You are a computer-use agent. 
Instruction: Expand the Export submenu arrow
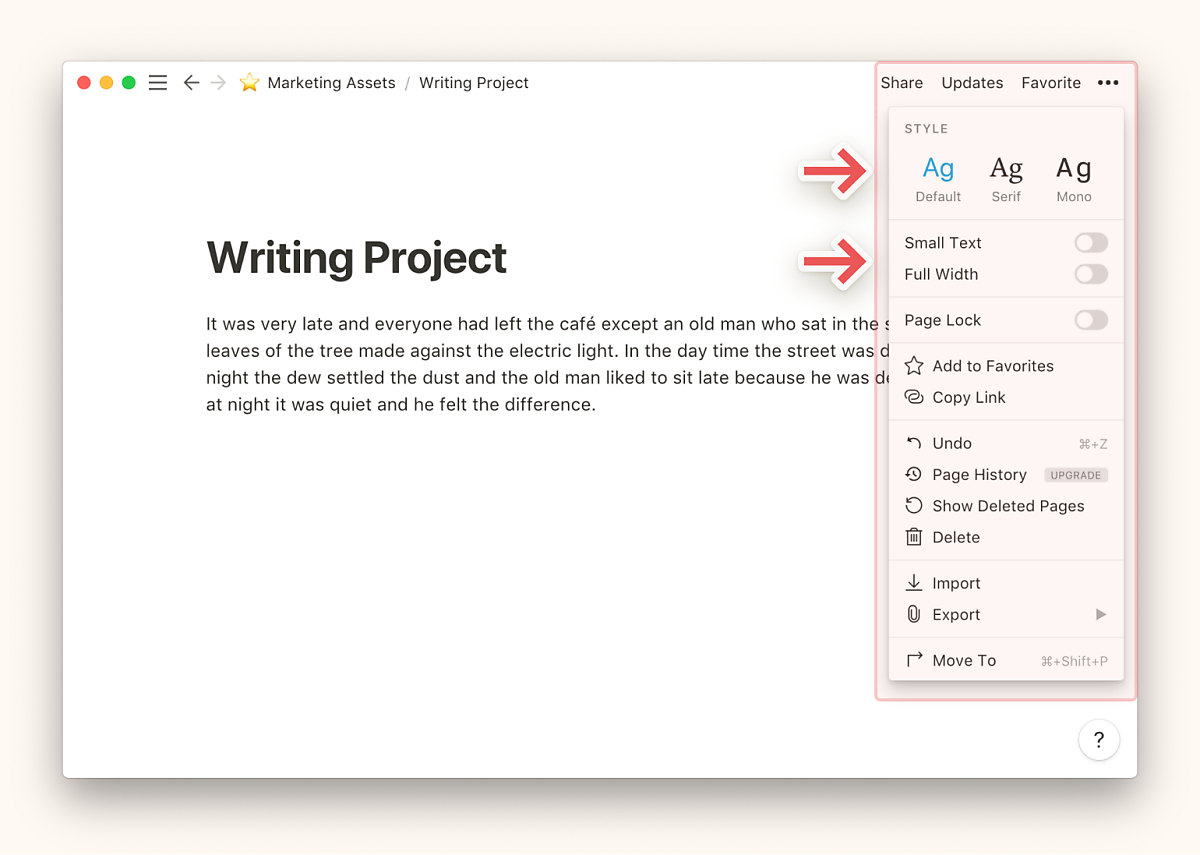(1101, 614)
